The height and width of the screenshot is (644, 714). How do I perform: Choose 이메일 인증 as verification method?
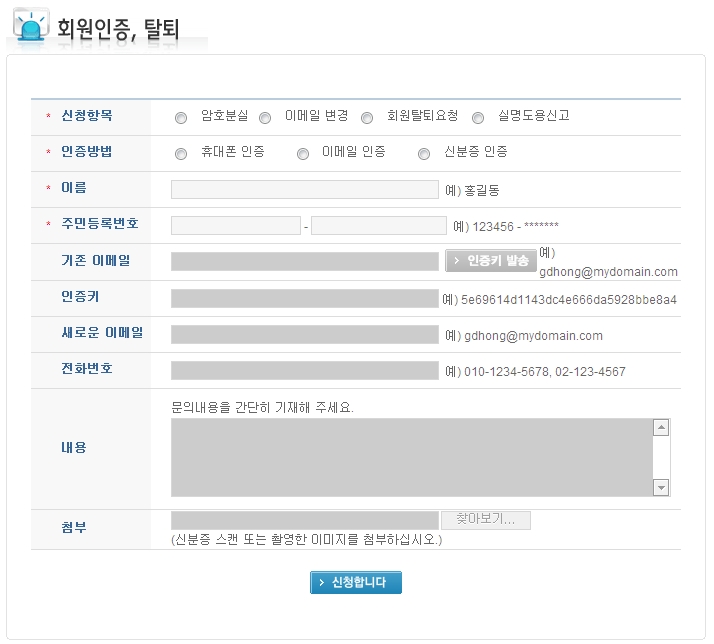(x=303, y=154)
